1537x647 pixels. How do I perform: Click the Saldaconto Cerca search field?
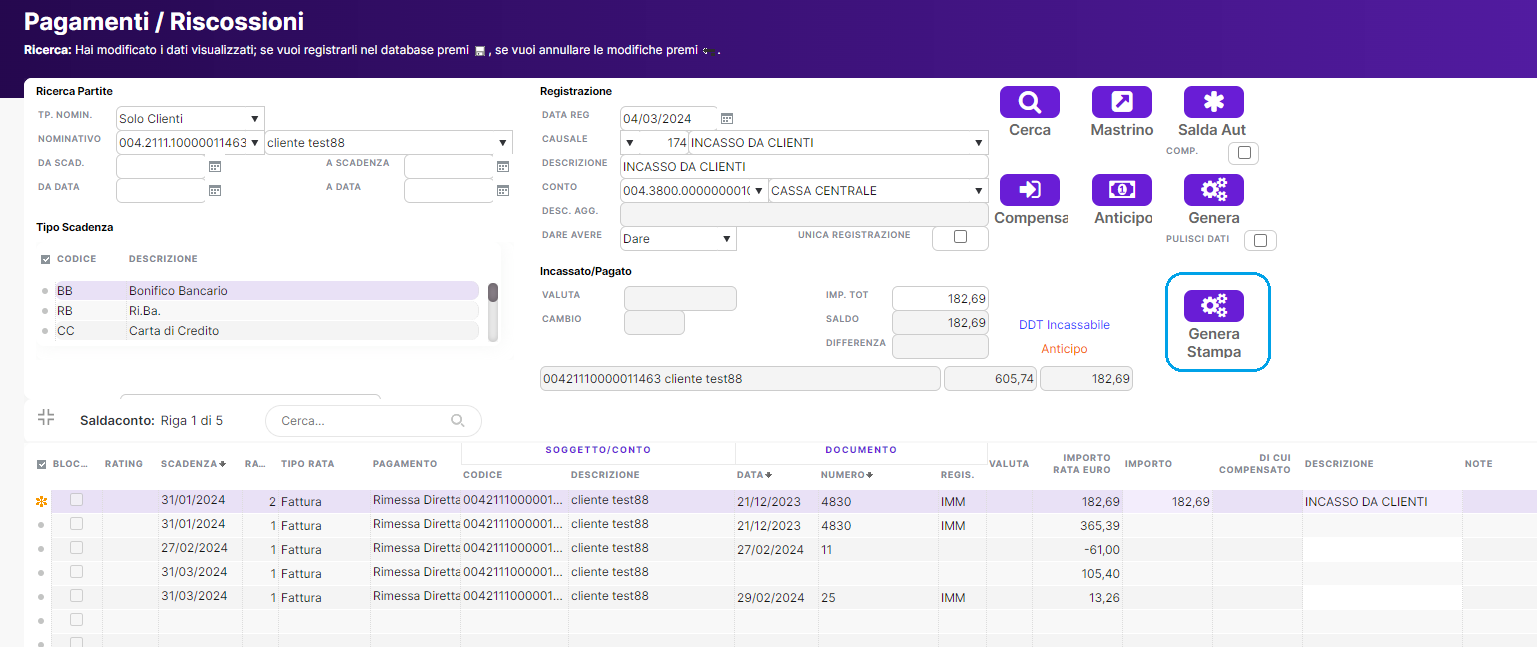[x=362, y=421]
